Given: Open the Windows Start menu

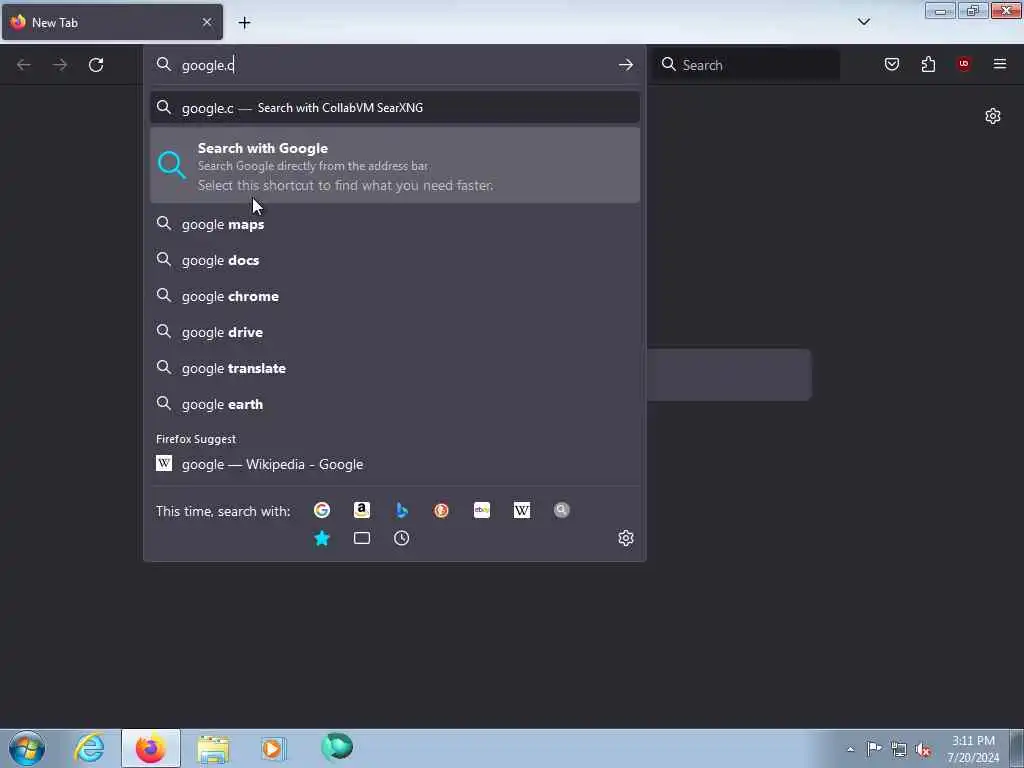Looking at the screenshot, I should click(27, 748).
